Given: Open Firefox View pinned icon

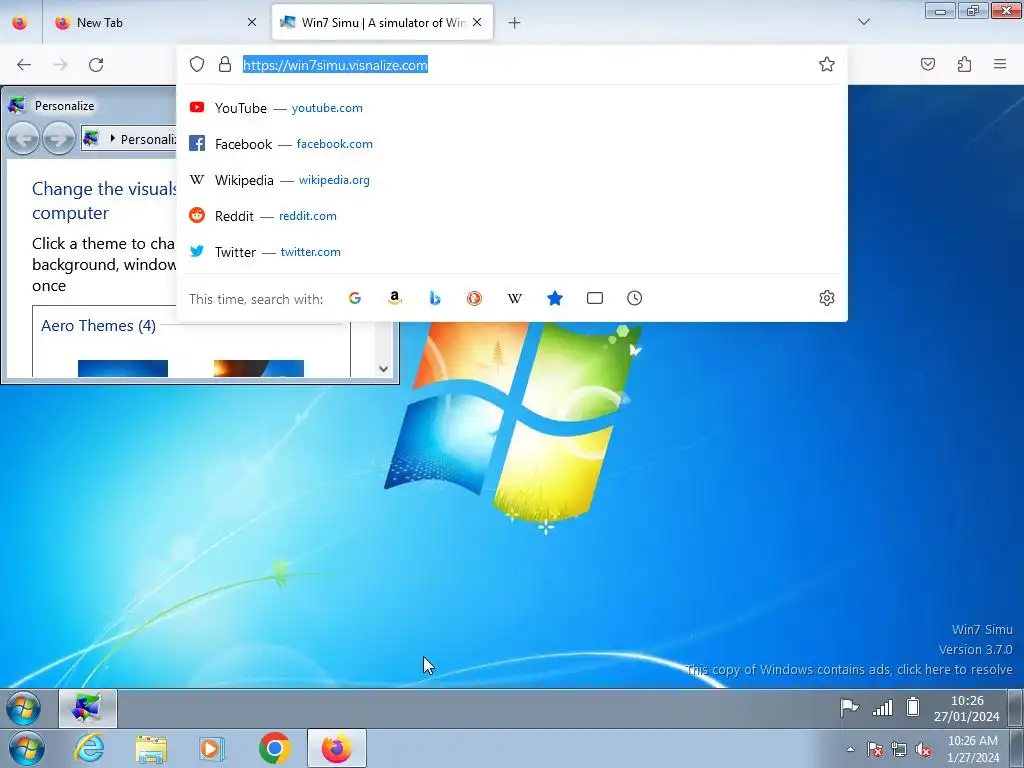Looking at the screenshot, I should coord(20,22).
